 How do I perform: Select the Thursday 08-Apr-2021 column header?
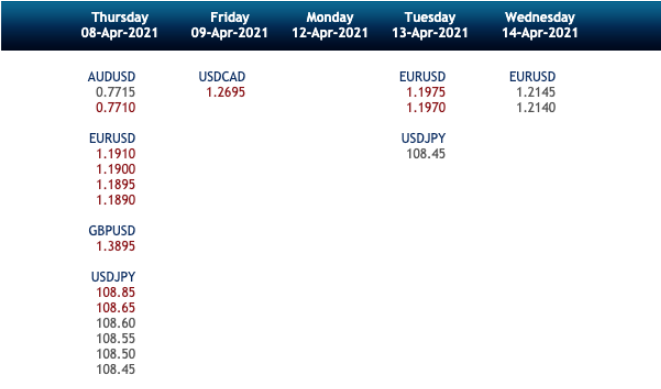[x=119, y=25]
